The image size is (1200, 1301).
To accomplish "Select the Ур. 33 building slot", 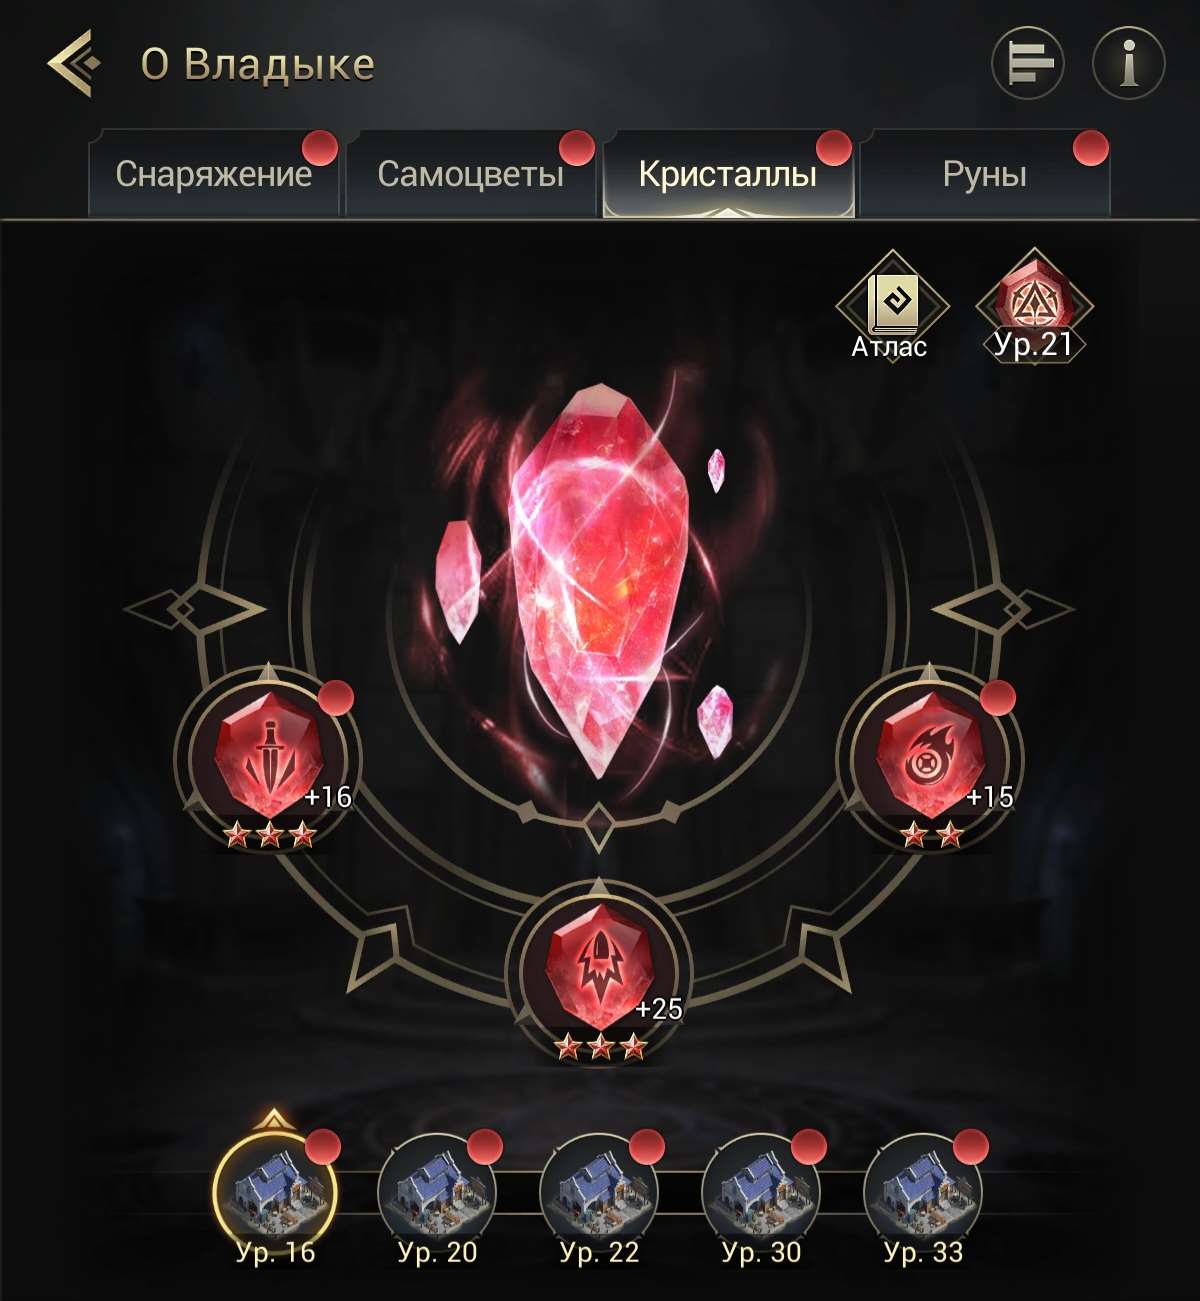I will (x=923, y=1193).
